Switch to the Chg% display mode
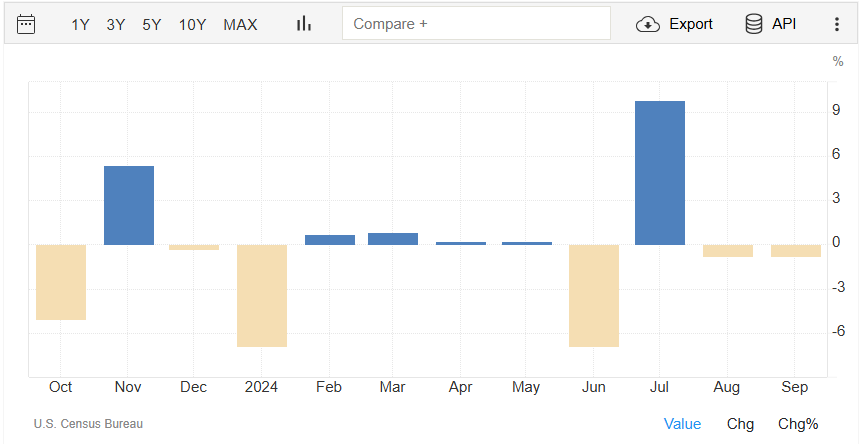 point(798,424)
